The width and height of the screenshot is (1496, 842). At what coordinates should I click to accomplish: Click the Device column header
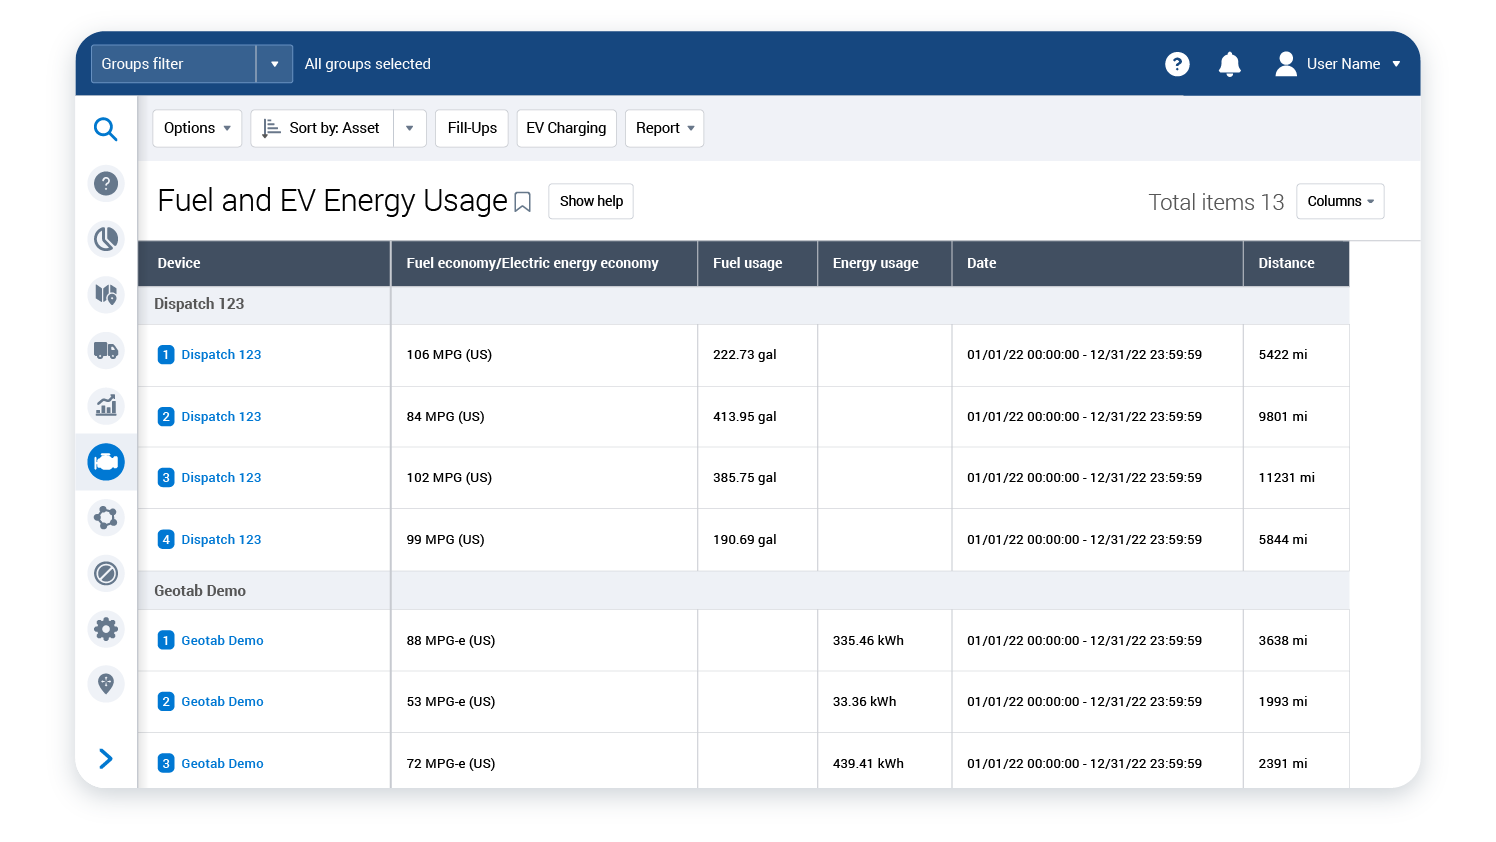pos(264,263)
